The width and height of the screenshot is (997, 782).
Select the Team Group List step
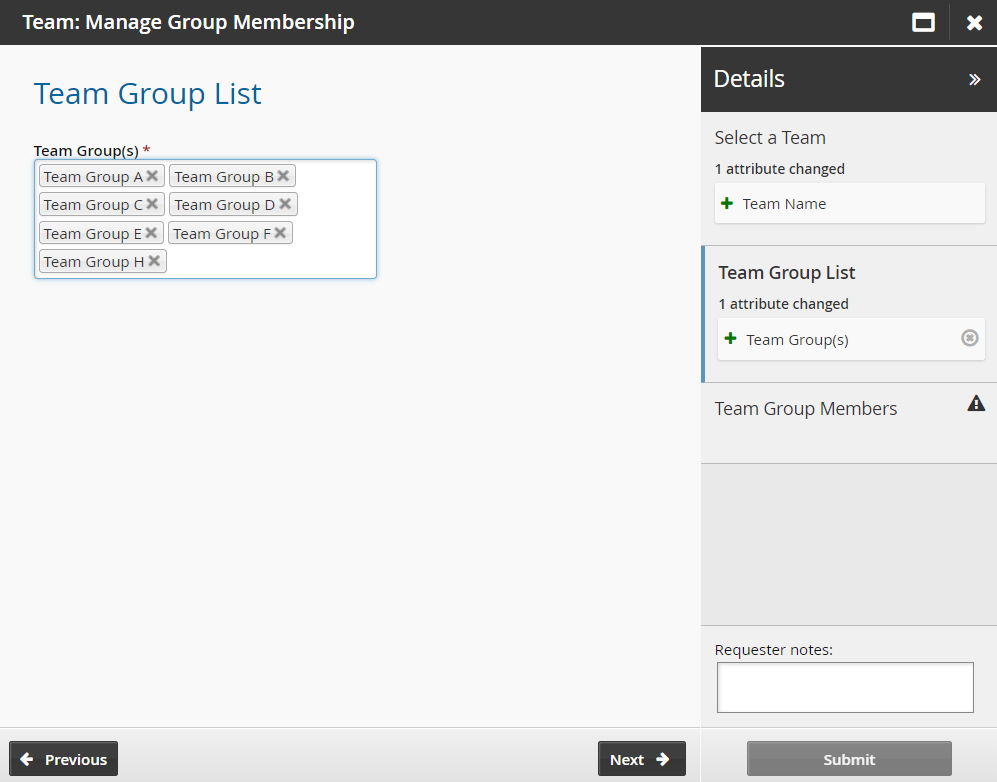click(x=787, y=273)
